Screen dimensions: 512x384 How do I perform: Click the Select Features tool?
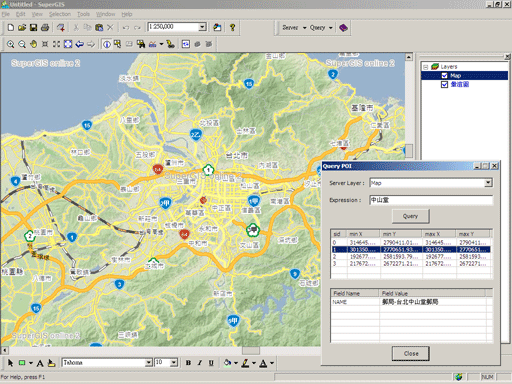(118, 44)
